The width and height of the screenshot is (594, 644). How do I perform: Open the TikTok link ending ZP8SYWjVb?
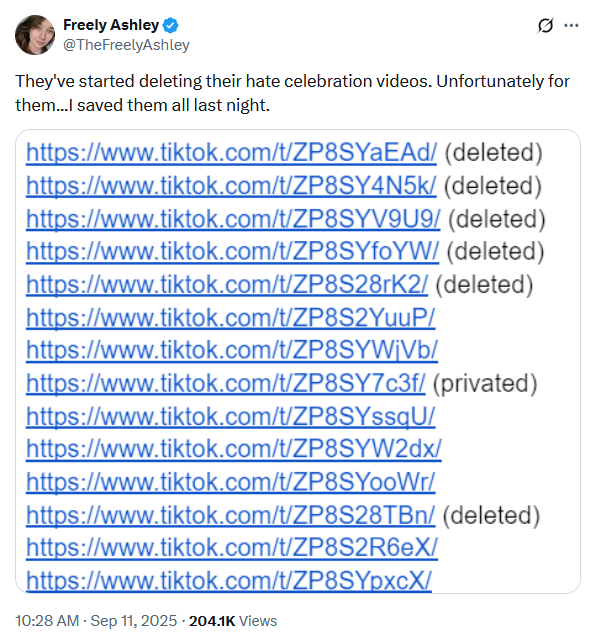(x=232, y=350)
